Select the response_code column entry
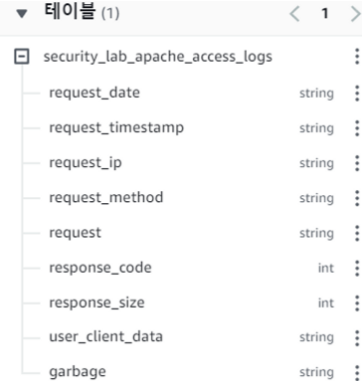This screenshot has height=381, width=362. [x=100, y=268]
